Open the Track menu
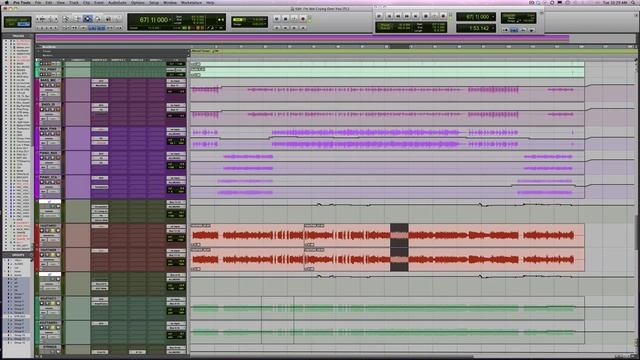The width and height of the screenshot is (640, 360). 74,2
